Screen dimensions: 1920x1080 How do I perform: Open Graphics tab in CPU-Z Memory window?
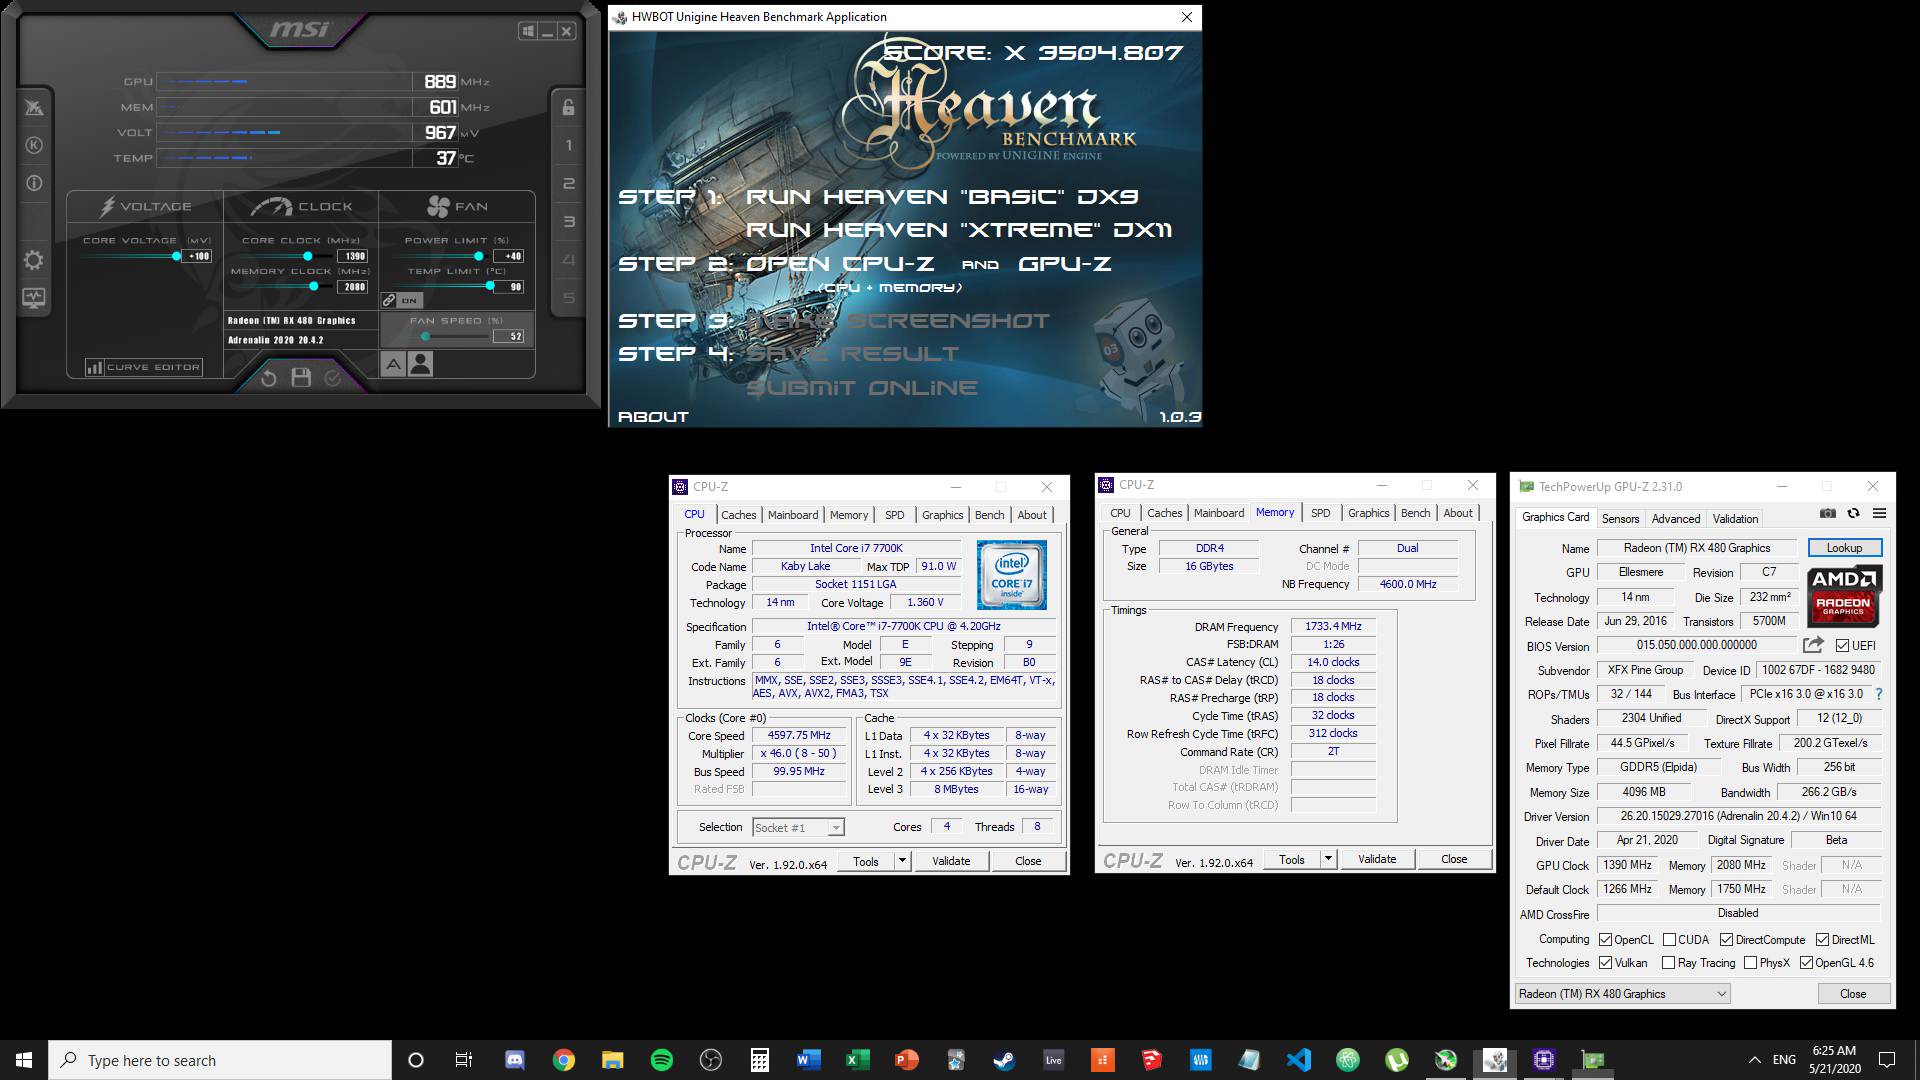coord(1368,513)
